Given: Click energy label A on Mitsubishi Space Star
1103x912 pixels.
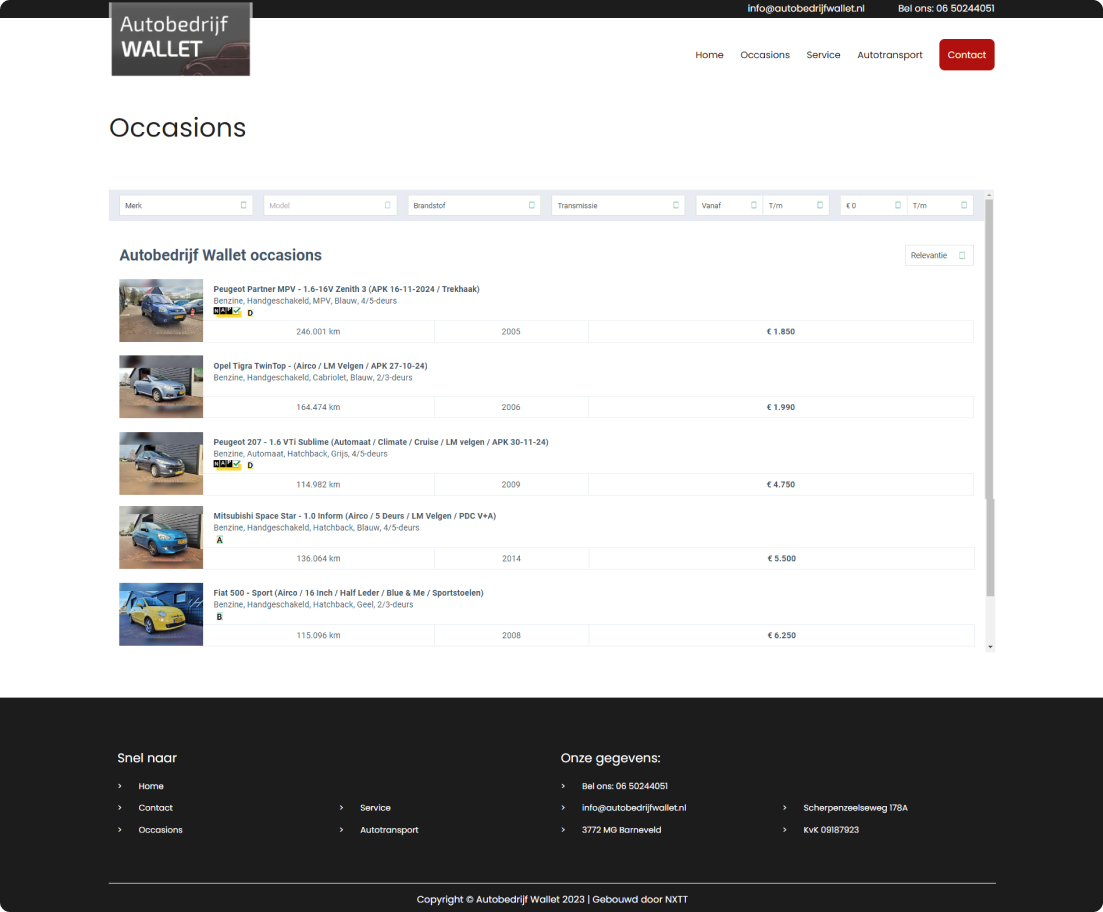Looking at the screenshot, I should pos(219,540).
